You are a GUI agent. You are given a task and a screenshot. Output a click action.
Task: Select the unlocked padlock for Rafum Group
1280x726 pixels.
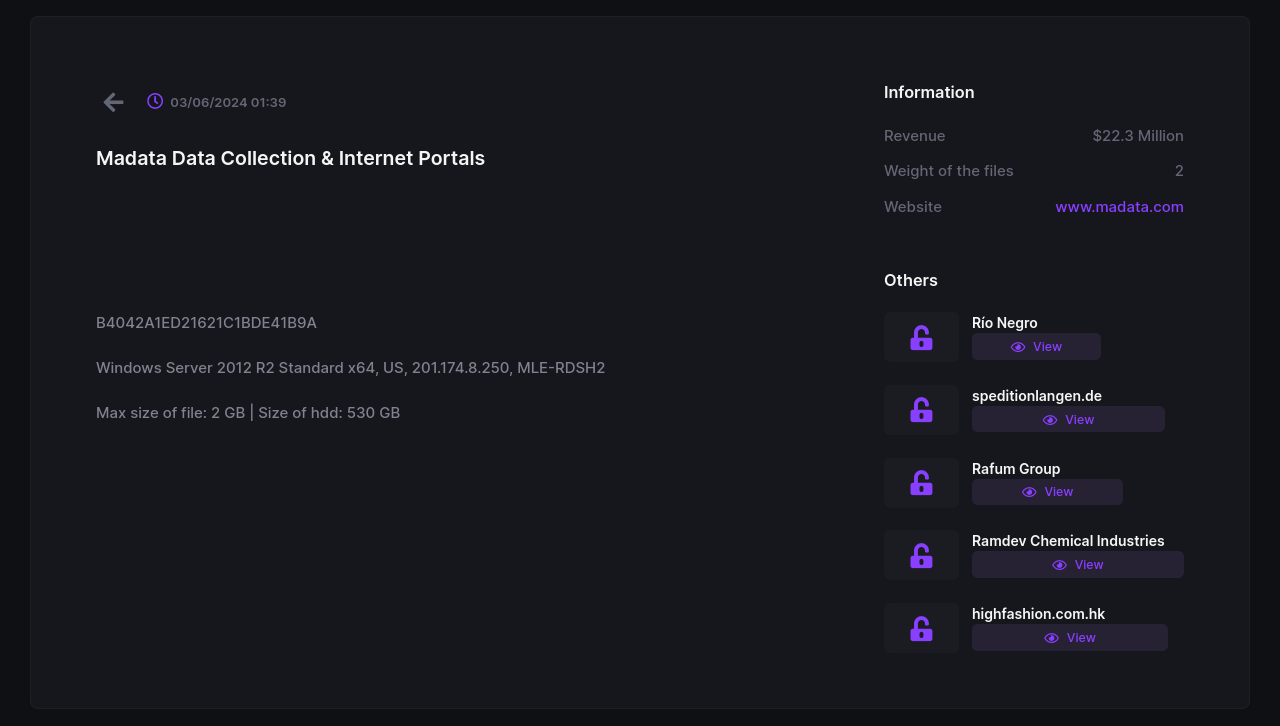coord(920,482)
